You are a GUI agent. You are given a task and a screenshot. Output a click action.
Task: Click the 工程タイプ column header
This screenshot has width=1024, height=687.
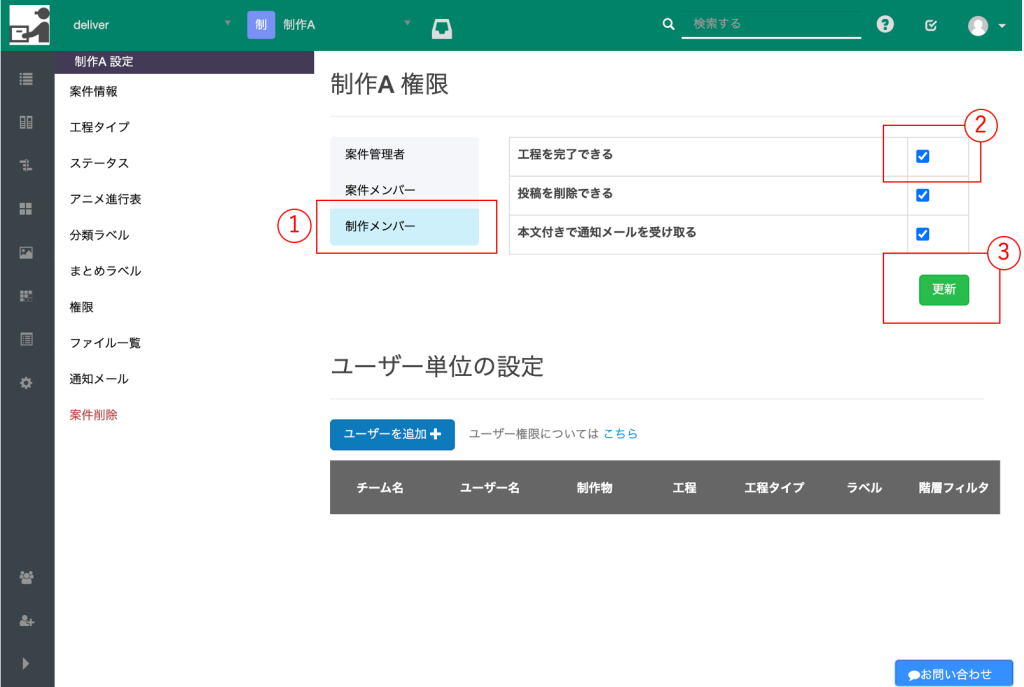[x=775, y=488]
